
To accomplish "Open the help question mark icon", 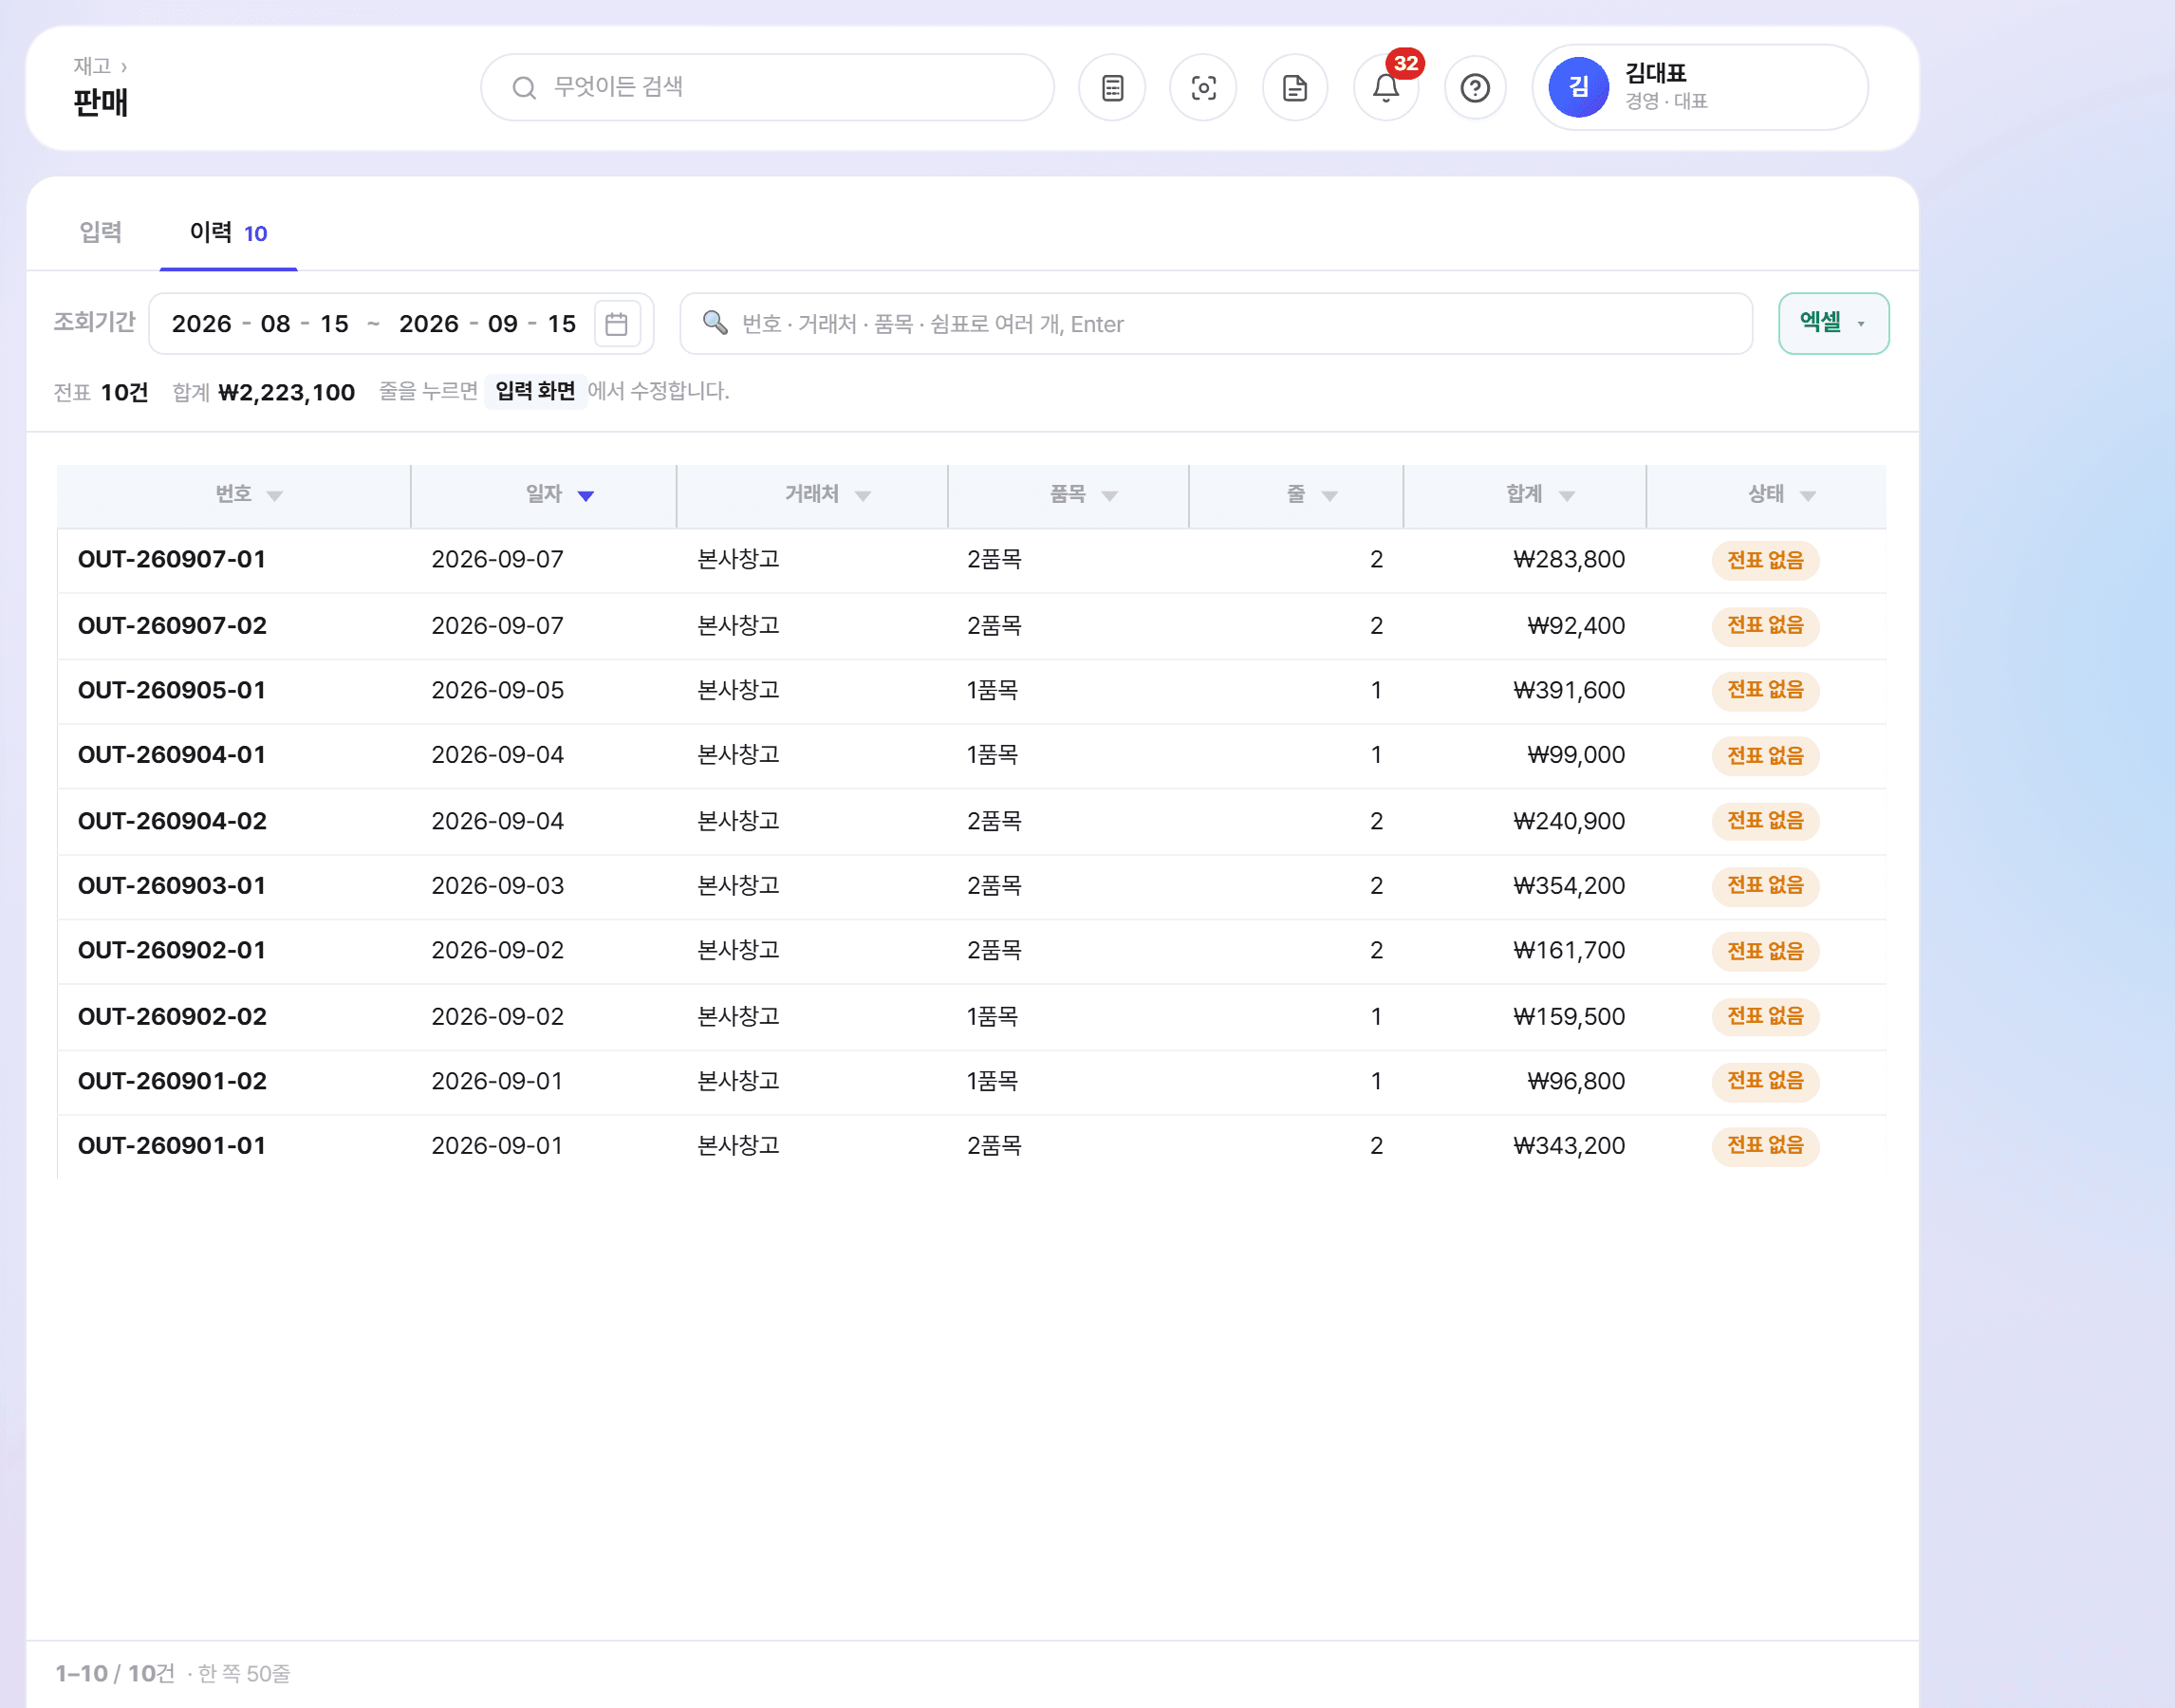I will tap(1475, 88).
